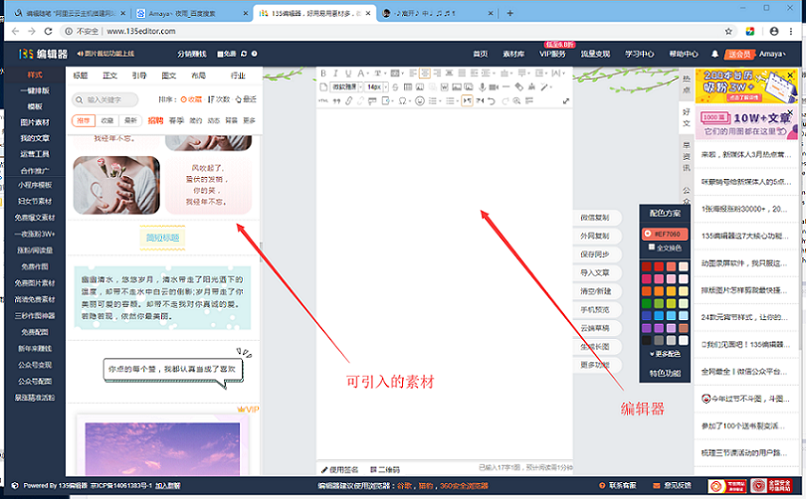Image resolution: width=806 pixels, height=499 pixels.
Task: Open new browser tab with plus
Action: [x=510, y=13]
